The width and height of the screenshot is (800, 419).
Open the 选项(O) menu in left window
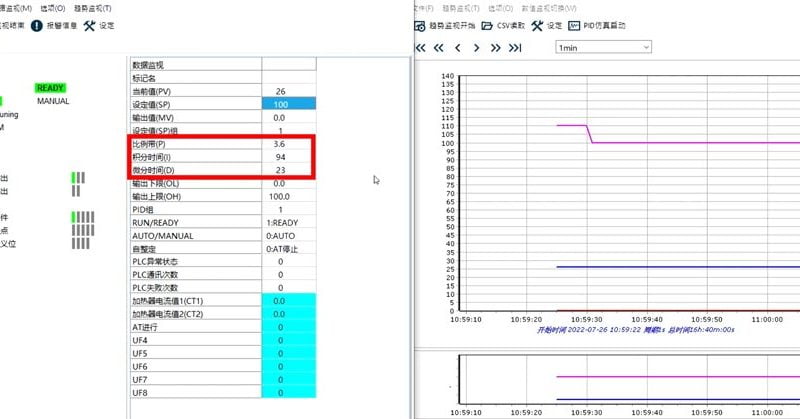(x=53, y=7)
